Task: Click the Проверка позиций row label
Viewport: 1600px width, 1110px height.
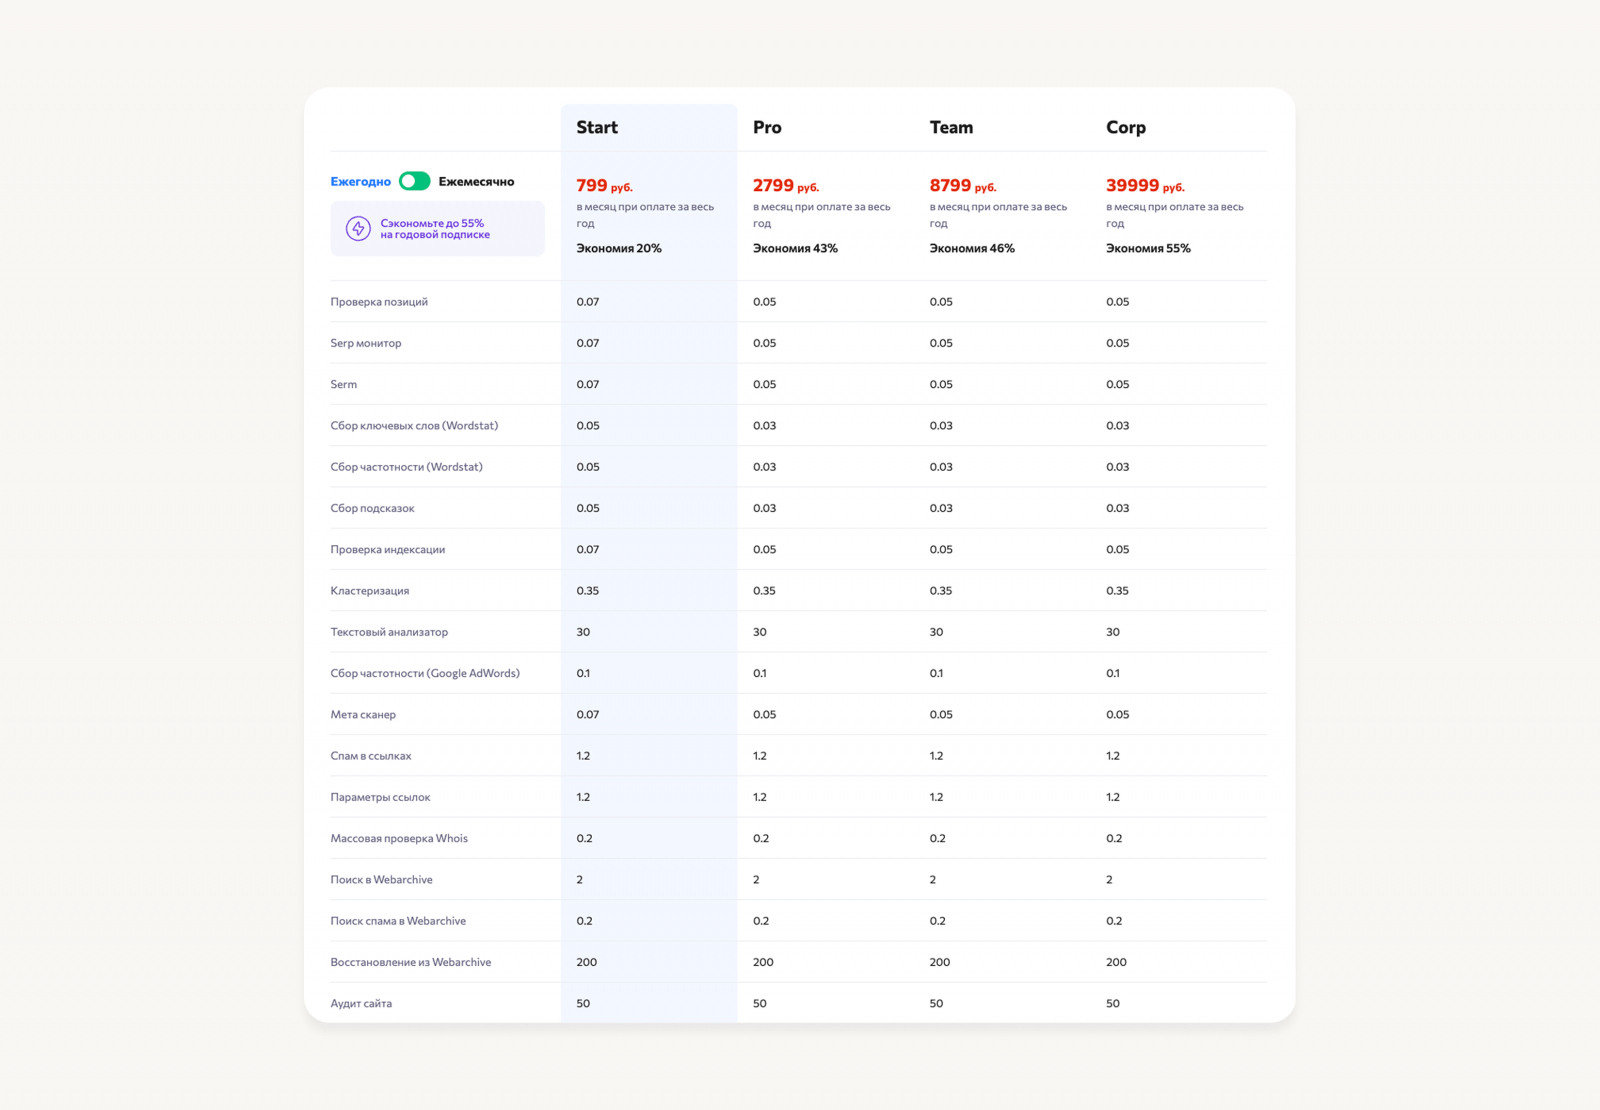Action: pos(379,302)
